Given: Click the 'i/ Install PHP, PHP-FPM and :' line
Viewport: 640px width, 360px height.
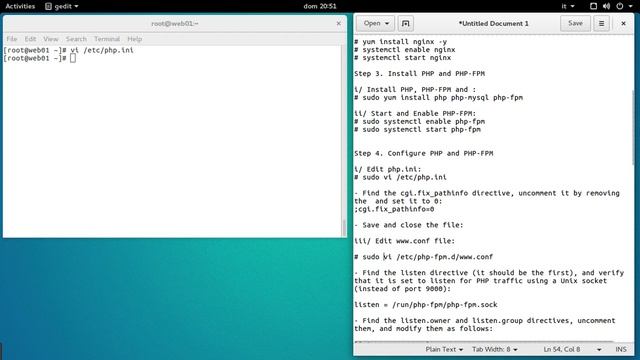Looking at the screenshot, I should [x=415, y=90].
